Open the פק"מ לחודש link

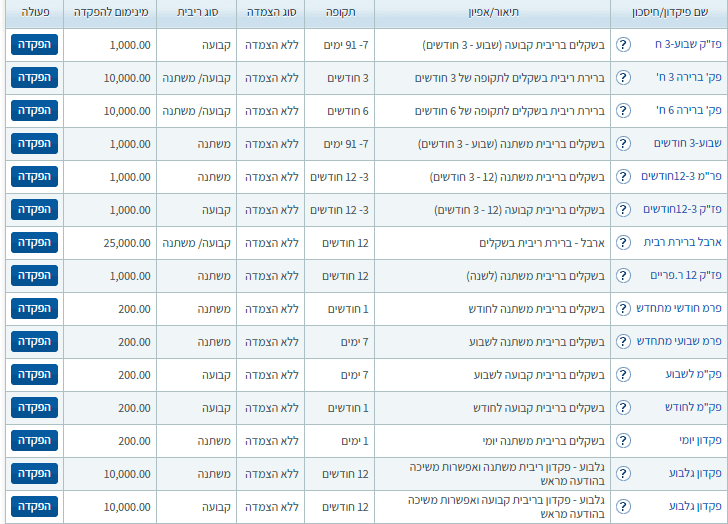[693, 407]
